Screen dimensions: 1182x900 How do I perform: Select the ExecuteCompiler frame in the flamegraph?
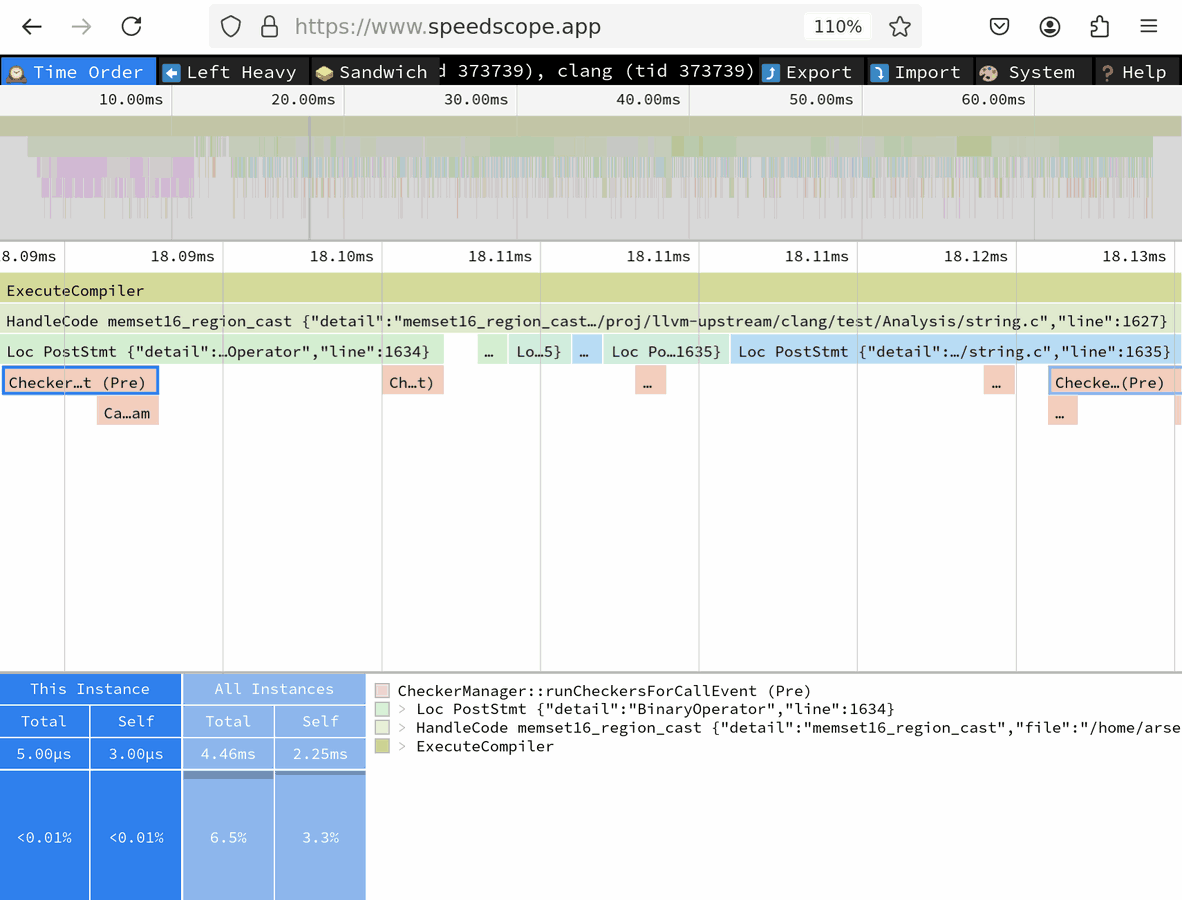pos(590,290)
